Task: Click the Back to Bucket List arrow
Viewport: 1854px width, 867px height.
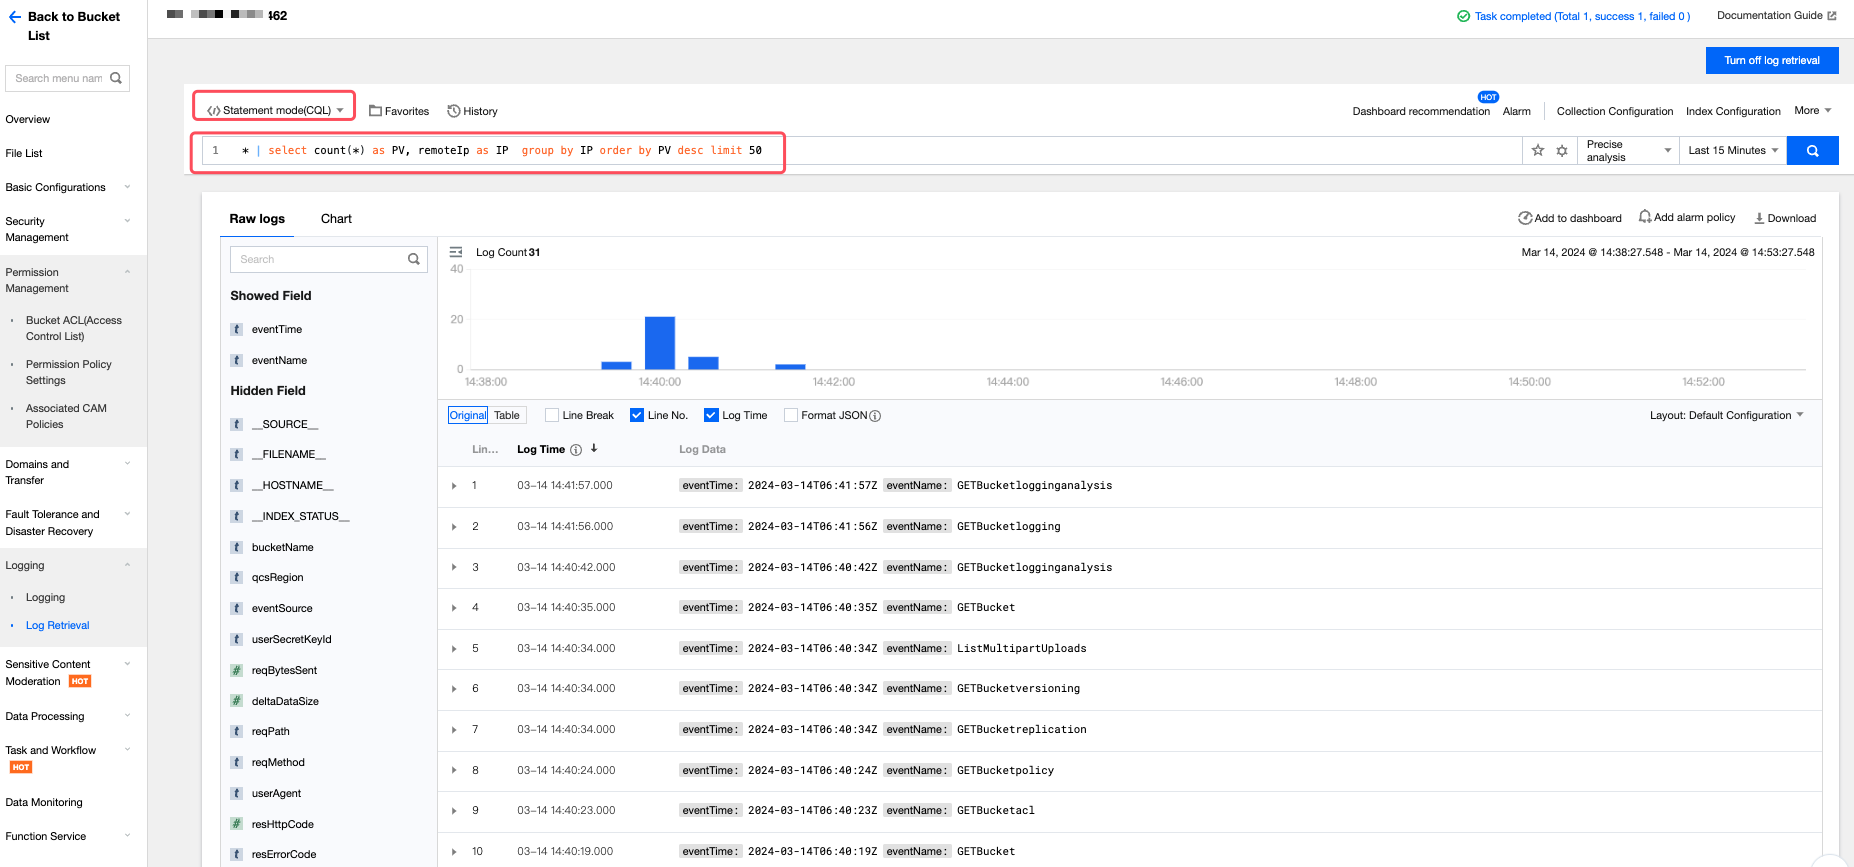Action: point(14,17)
